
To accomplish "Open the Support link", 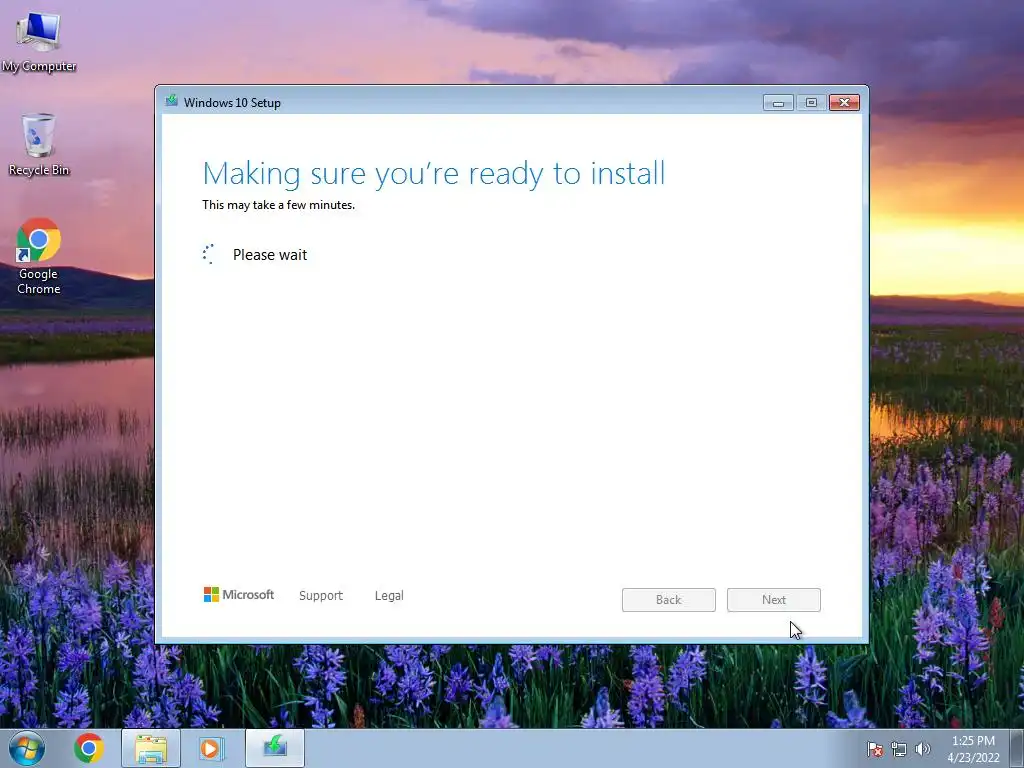I will pos(321,596).
